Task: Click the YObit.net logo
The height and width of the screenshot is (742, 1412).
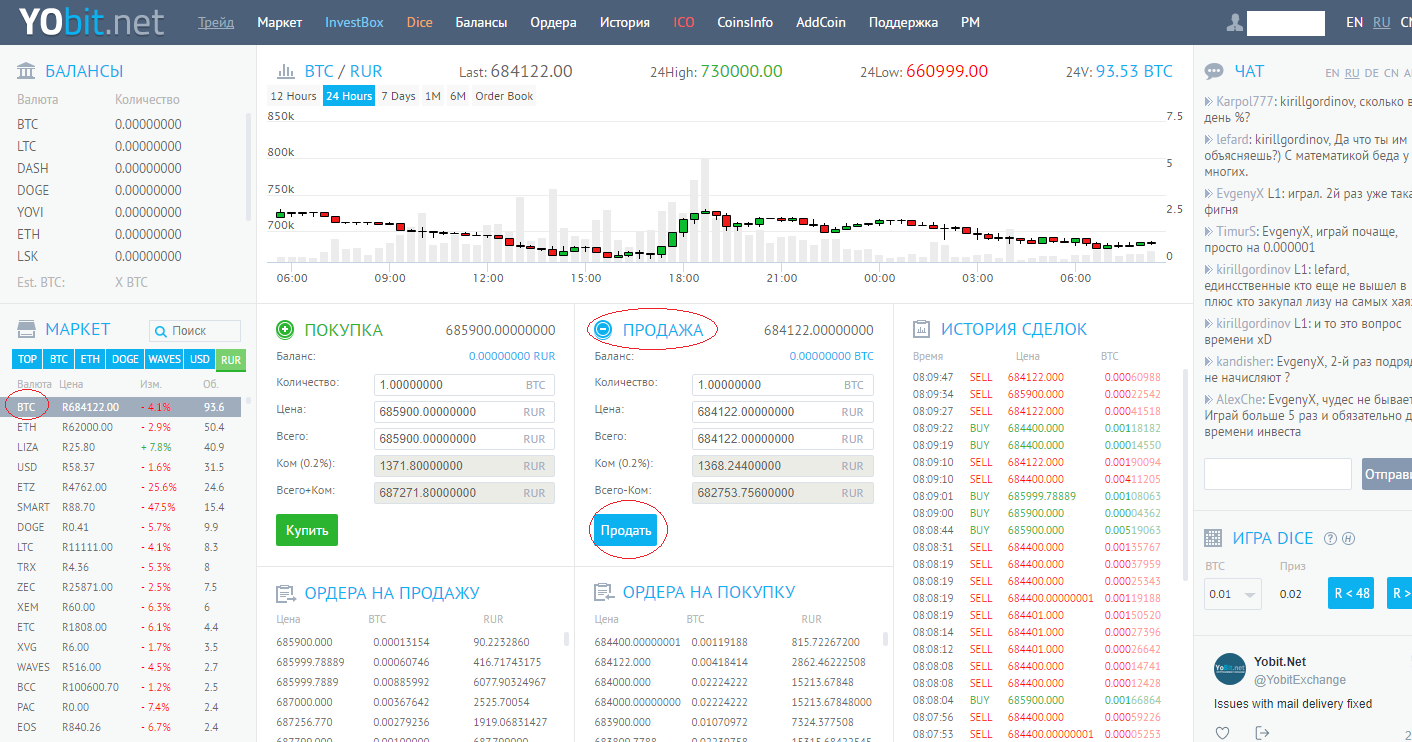Action: click(92, 22)
